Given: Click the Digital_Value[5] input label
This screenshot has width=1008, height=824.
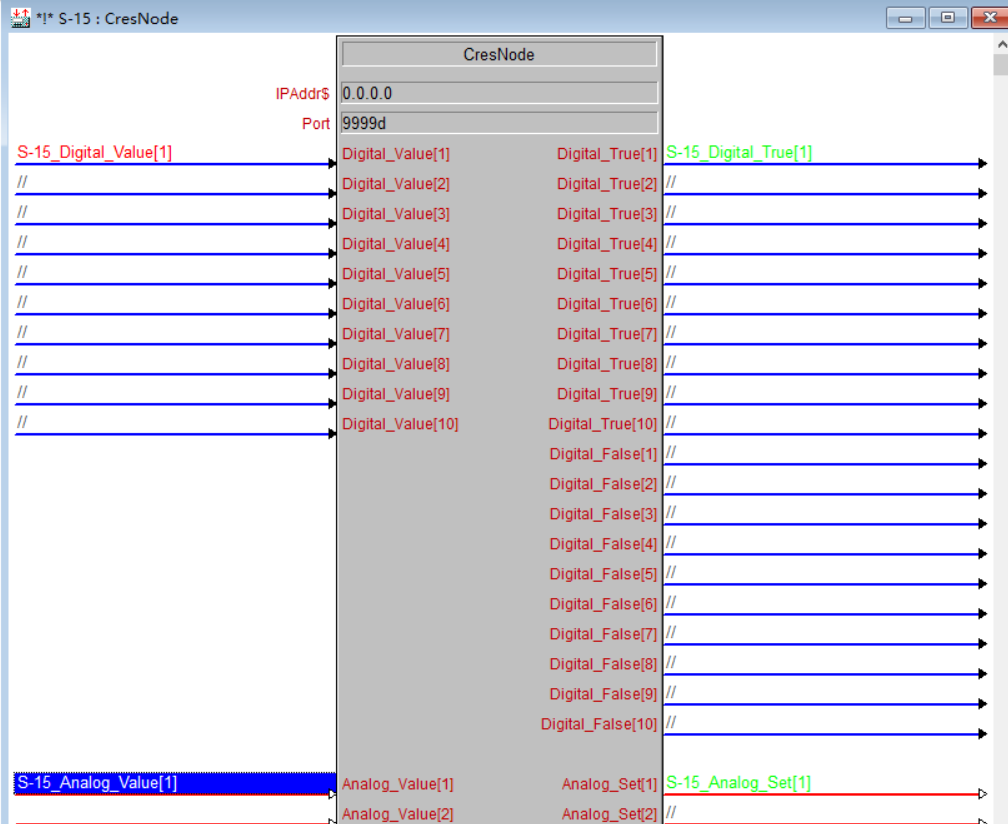Looking at the screenshot, I should (x=396, y=274).
